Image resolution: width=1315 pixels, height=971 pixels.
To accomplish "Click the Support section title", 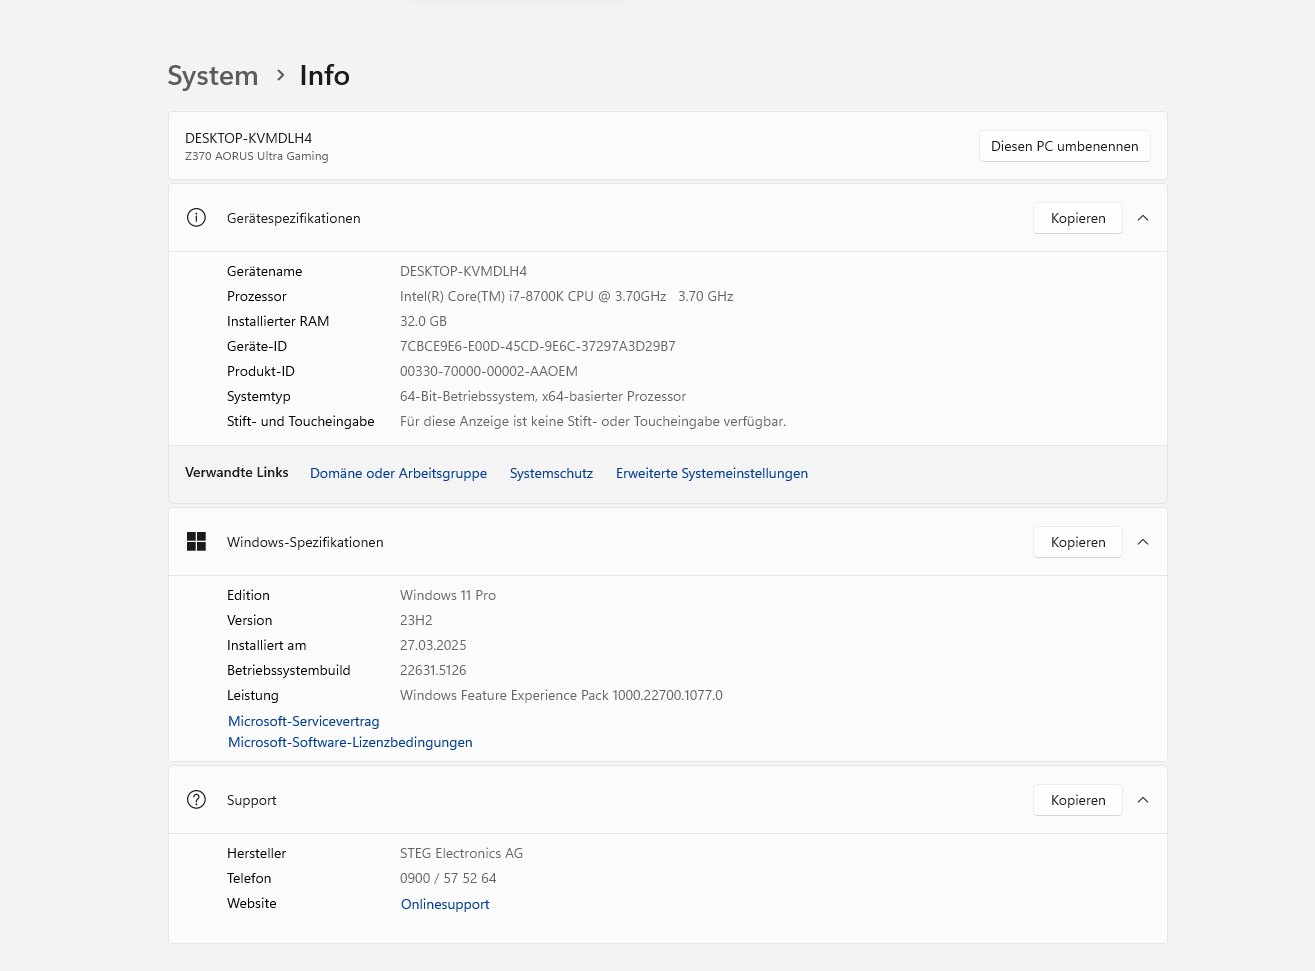I will (x=251, y=800).
